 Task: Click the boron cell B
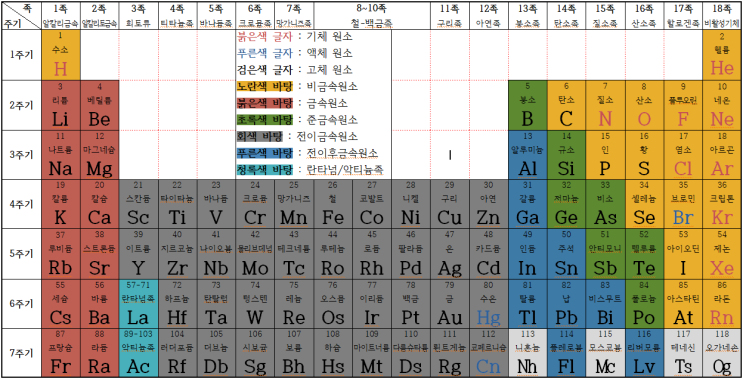[528, 106]
